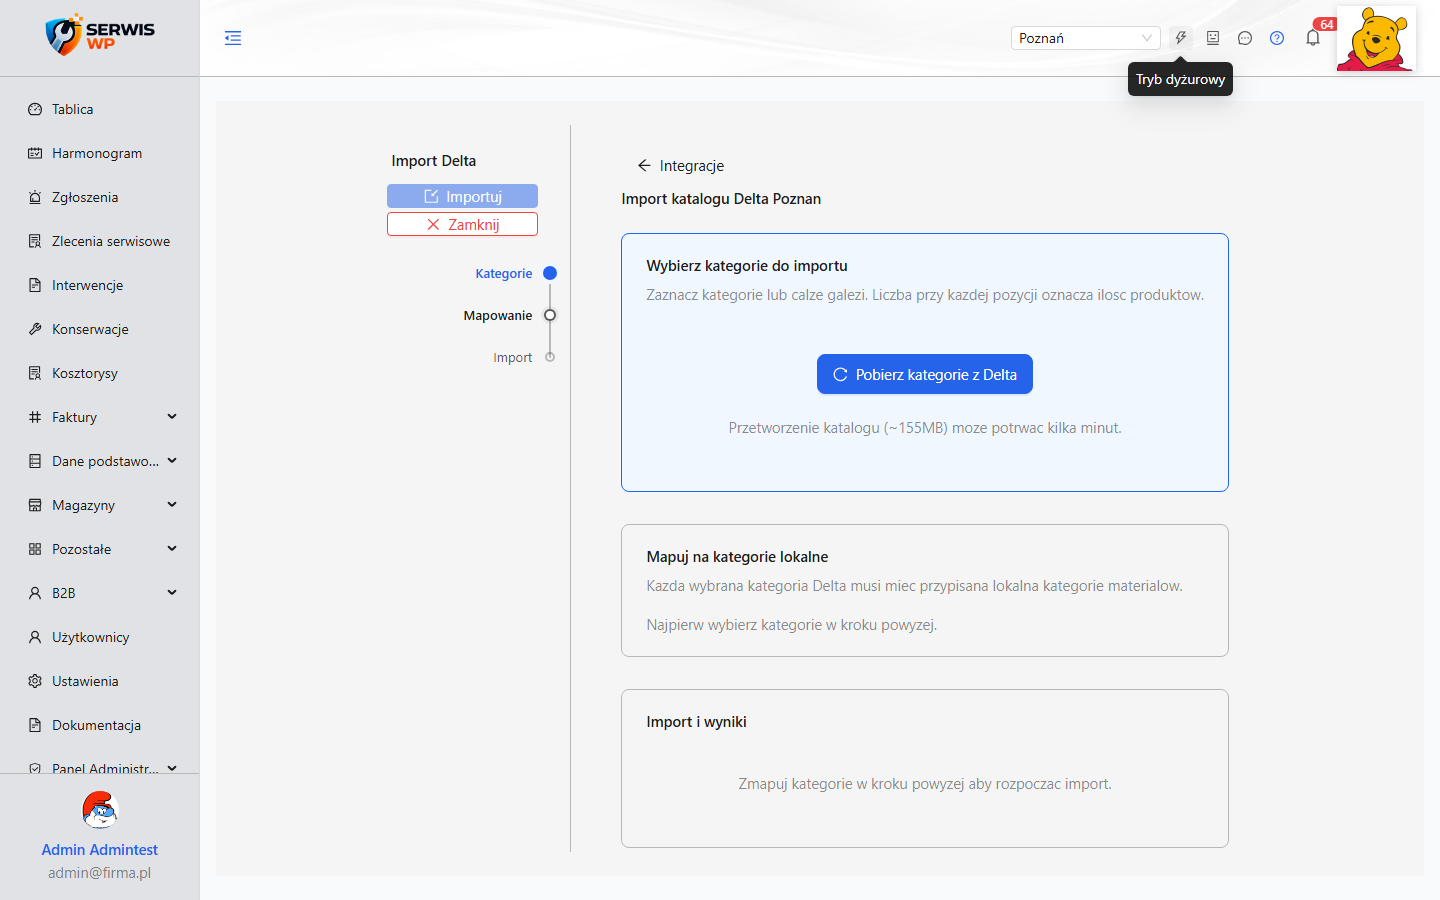Click the Ustawienia gear icon
The height and width of the screenshot is (900, 1440).
pyautogui.click(x=35, y=681)
